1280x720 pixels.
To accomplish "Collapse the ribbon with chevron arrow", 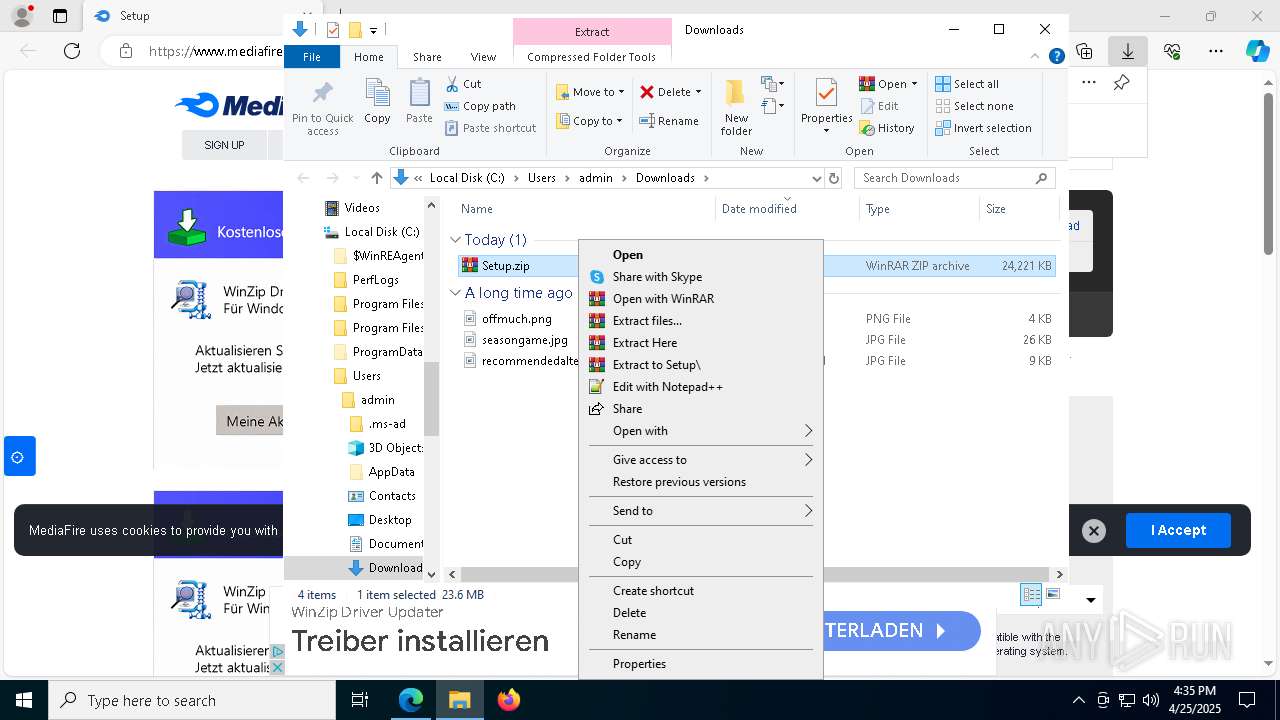I will (x=1036, y=57).
